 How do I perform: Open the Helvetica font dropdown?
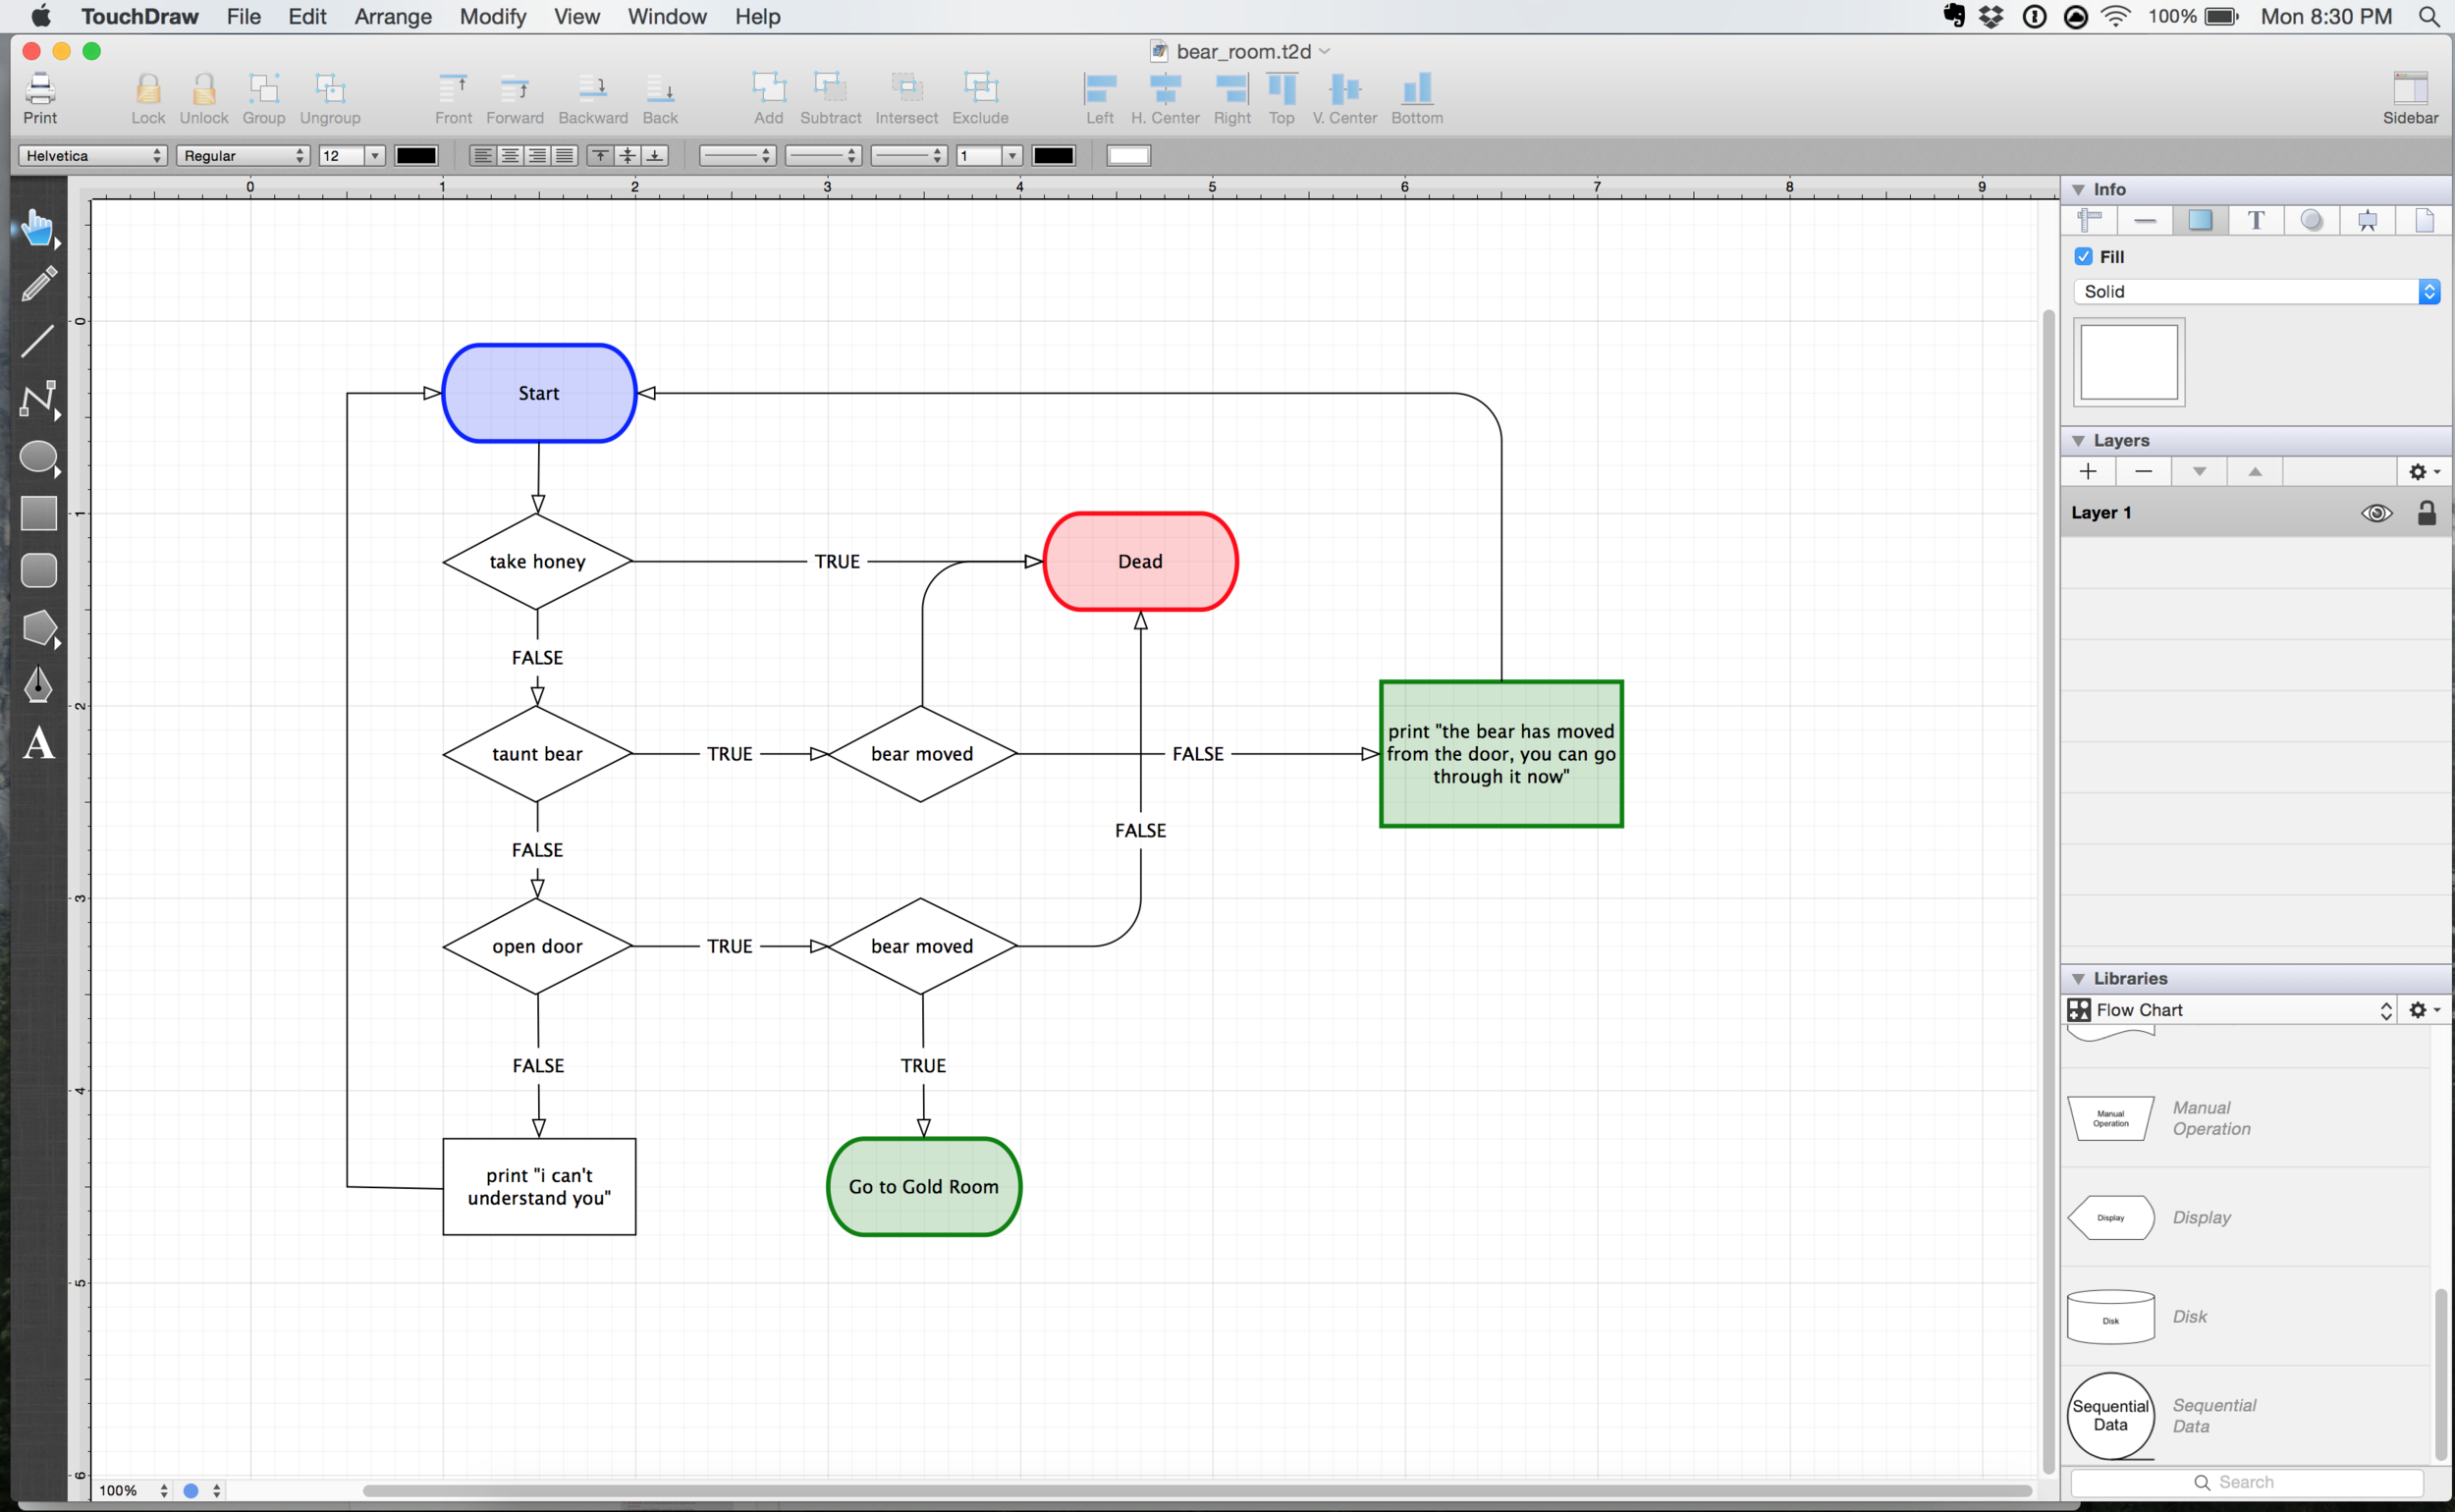(x=92, y=156)
